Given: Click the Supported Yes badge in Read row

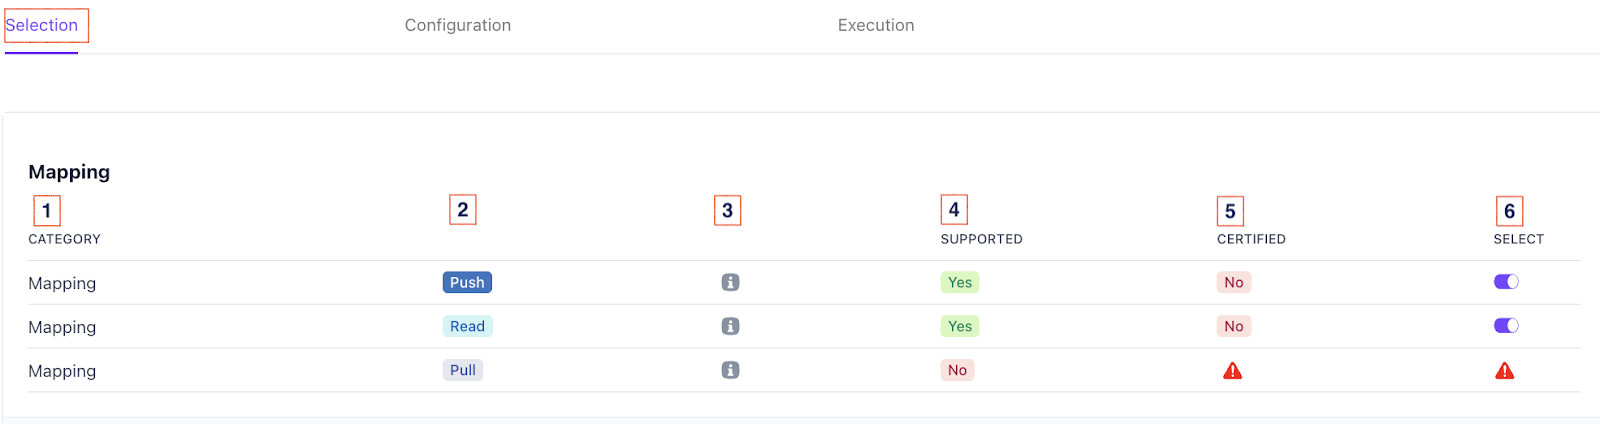Looking at the screenshot, I should [960, 326].
